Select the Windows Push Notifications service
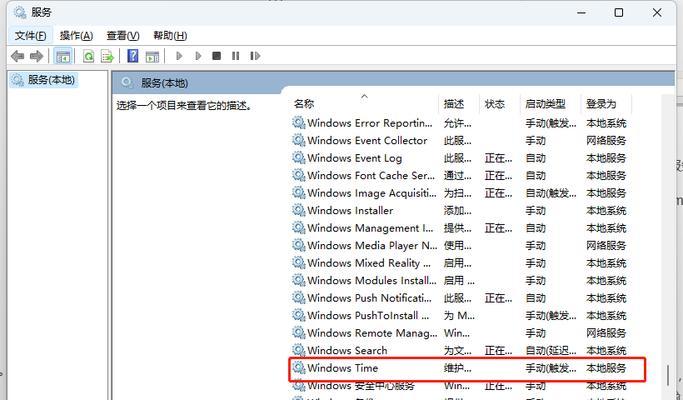 (x=462, y=298)
